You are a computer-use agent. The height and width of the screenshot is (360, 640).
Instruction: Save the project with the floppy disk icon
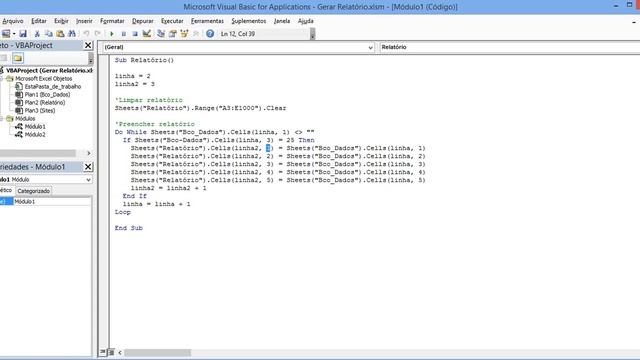23,34
